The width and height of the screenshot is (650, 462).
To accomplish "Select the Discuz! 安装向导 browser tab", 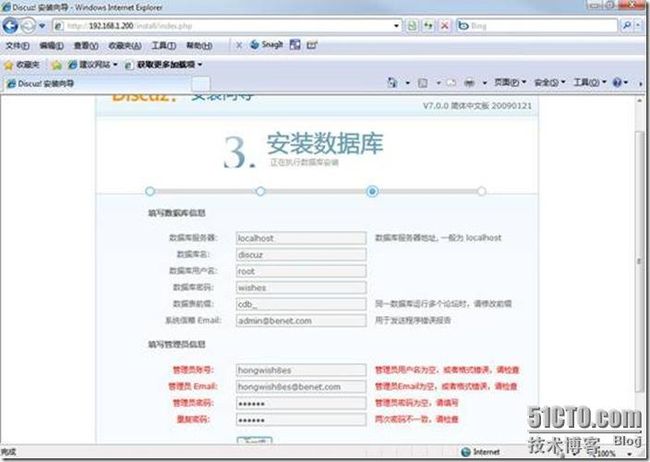I will [x=97, y=83].
